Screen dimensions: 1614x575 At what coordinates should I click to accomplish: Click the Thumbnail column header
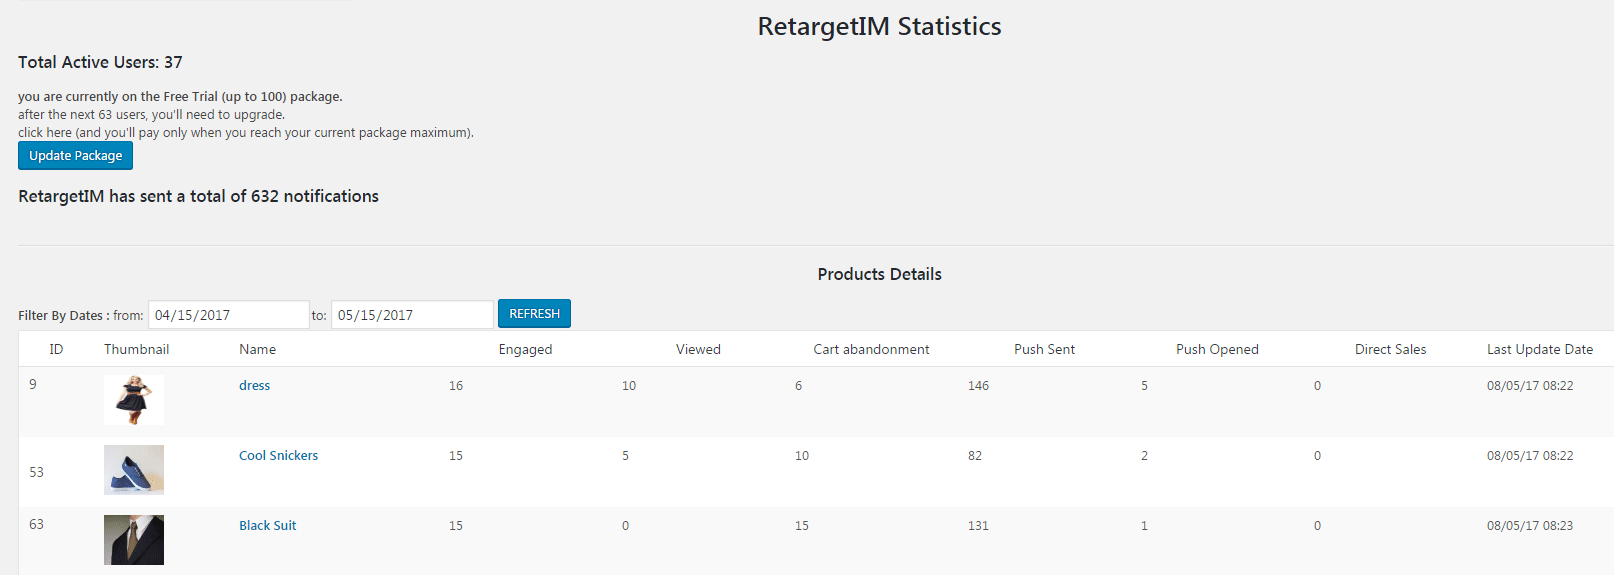(x=136, y=349)
